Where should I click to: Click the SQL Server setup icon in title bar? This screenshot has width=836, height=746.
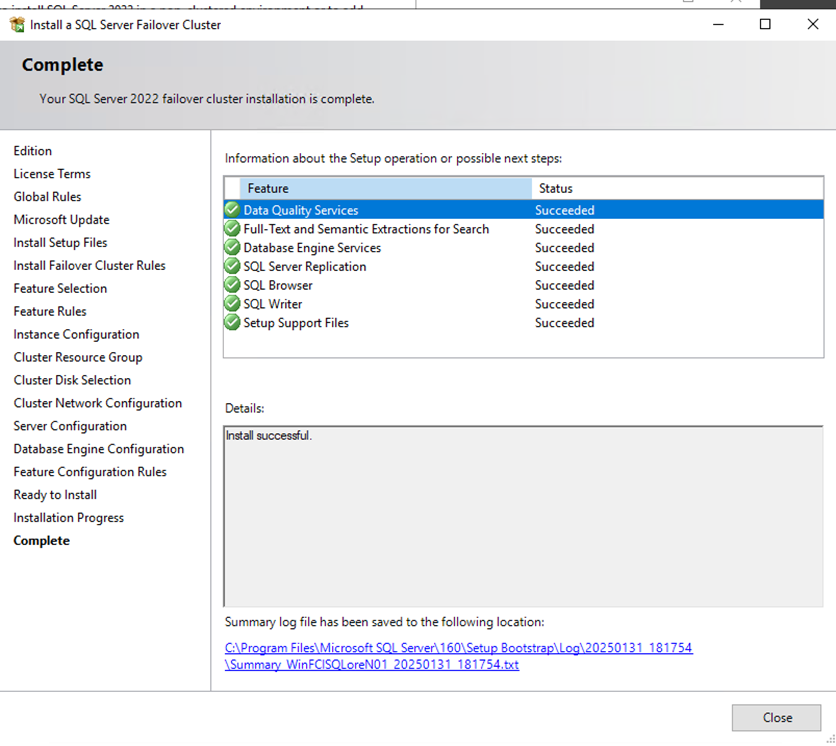click(16, 24)
